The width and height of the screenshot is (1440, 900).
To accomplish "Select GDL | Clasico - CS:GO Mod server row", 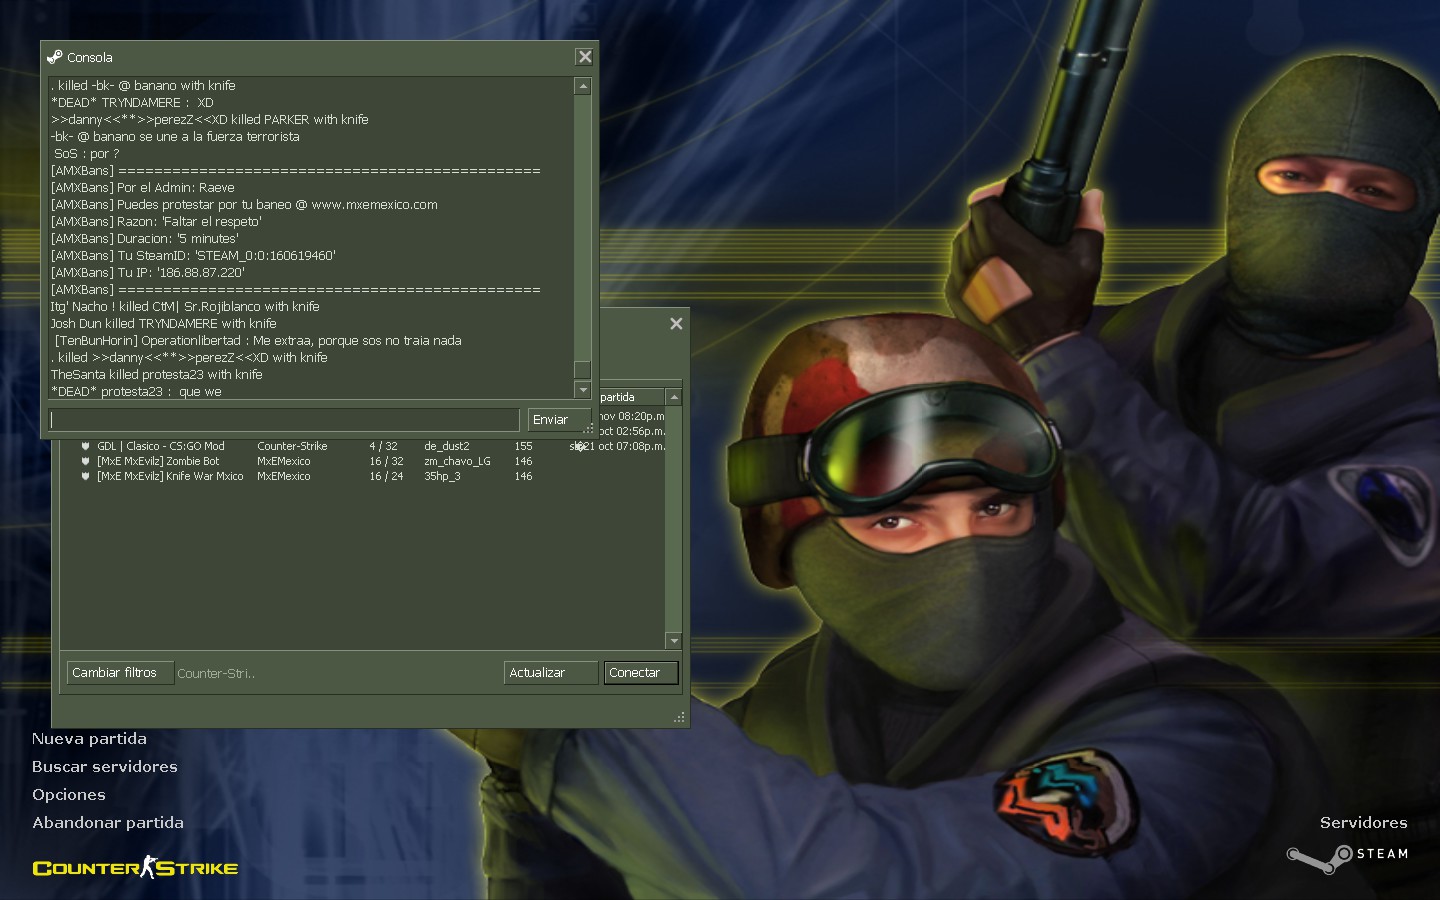I will pyautogui.click(x=362, y=446).
